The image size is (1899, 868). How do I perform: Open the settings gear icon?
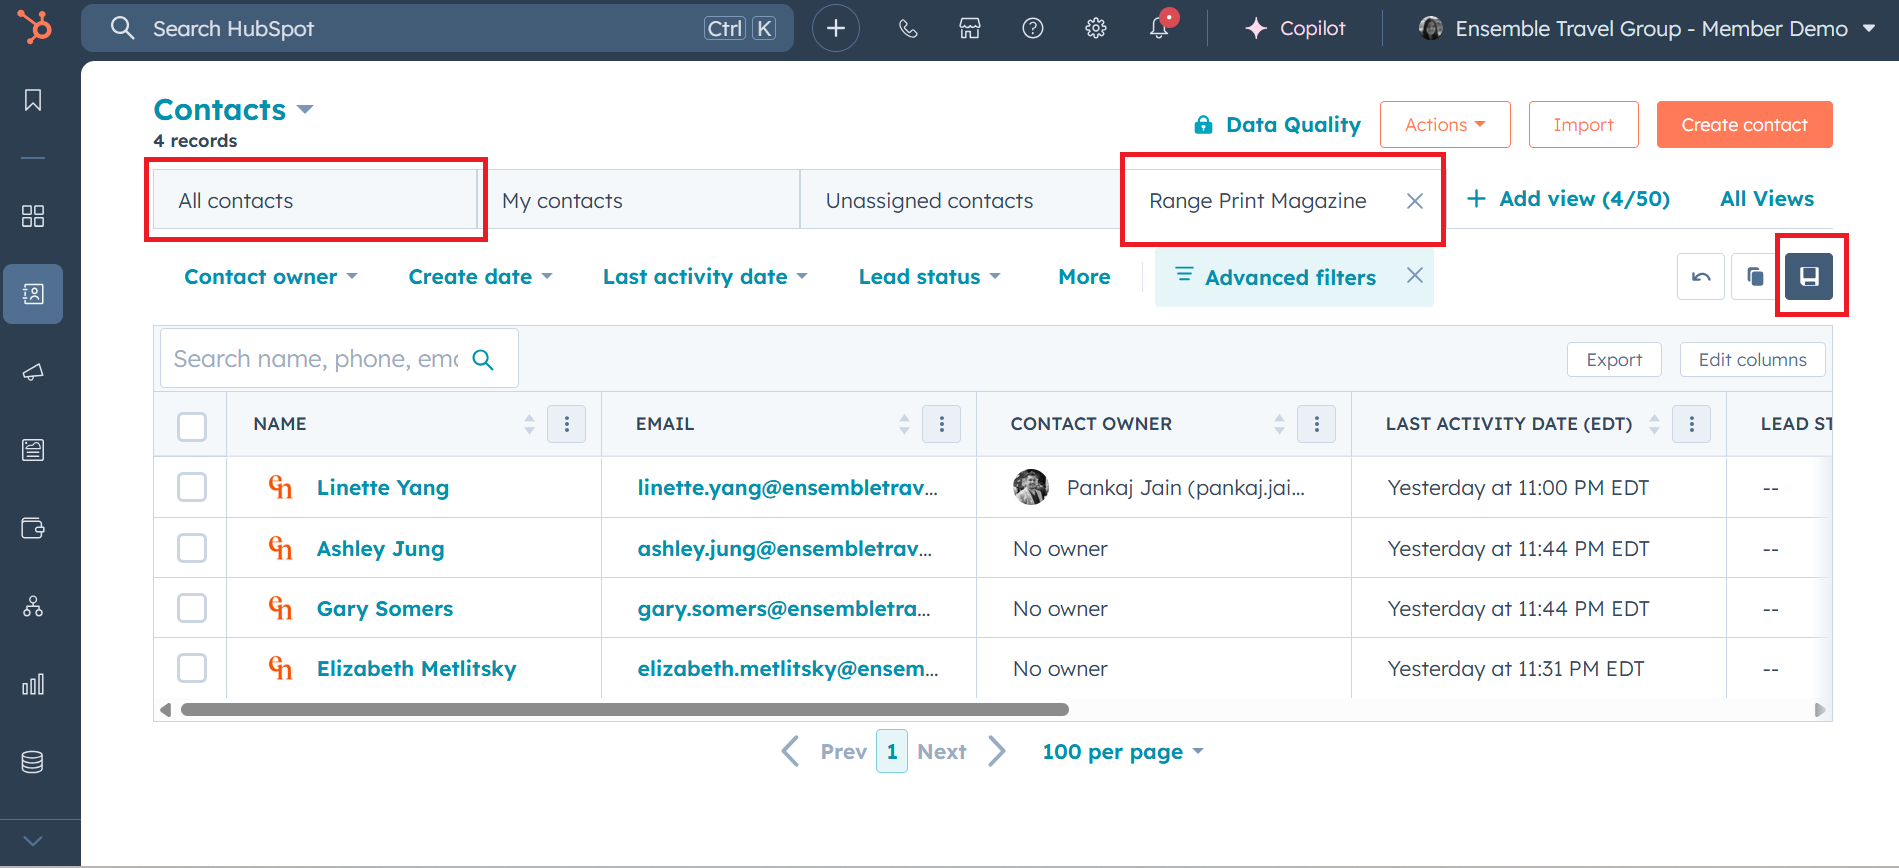[x=1096, y=28]
